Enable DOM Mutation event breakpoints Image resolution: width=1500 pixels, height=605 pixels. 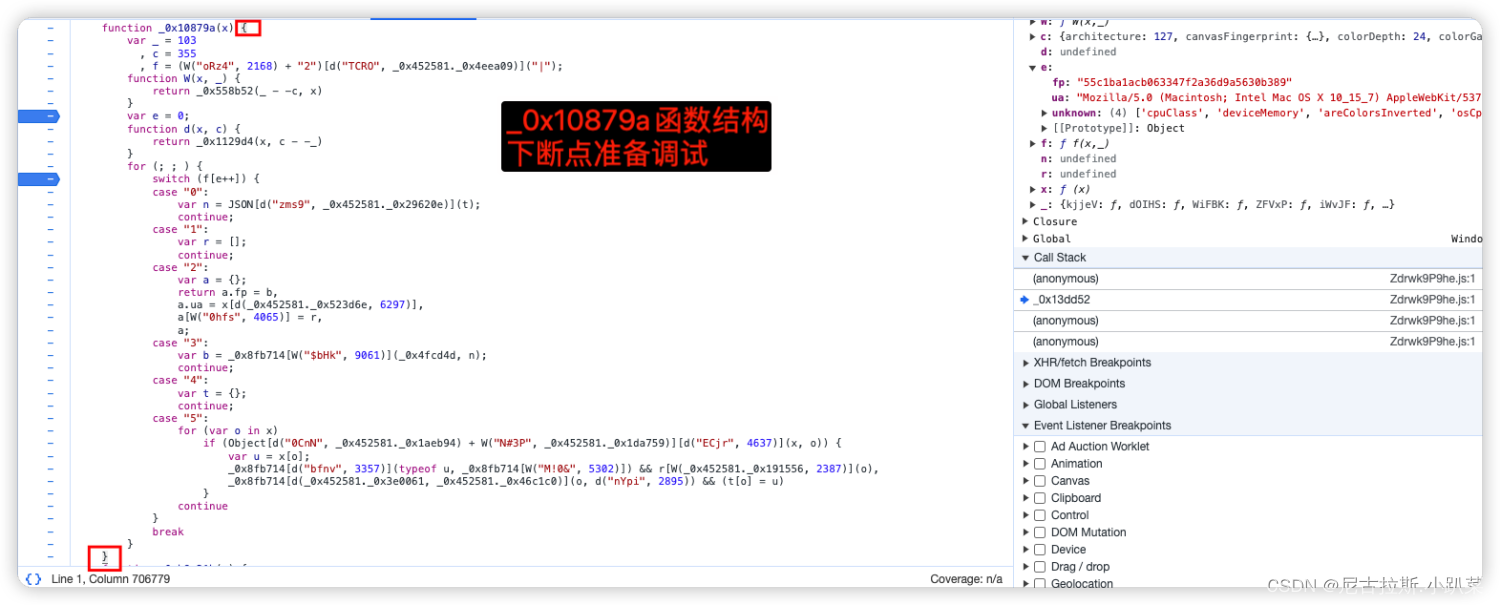coord(1040,532)
